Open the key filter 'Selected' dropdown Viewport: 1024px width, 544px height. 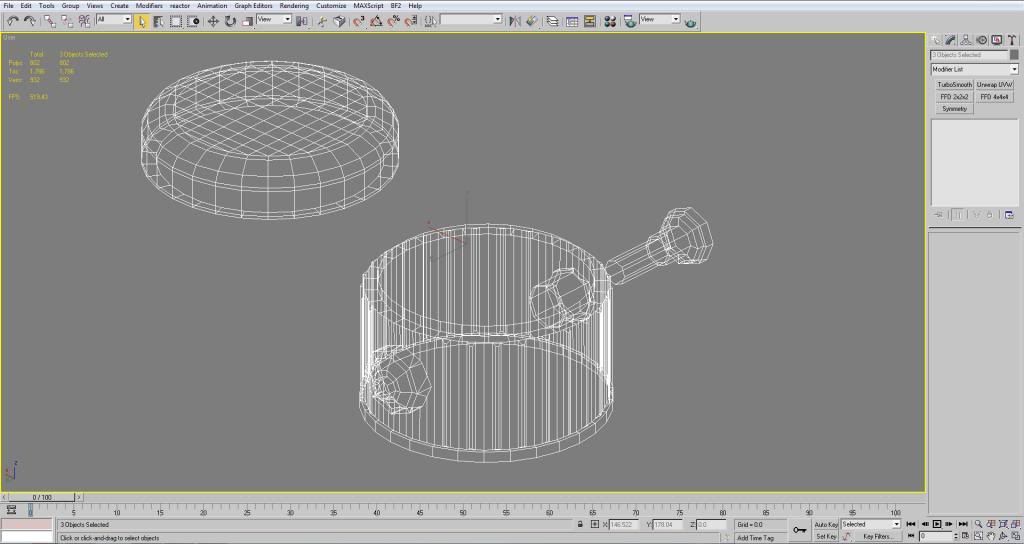[896, 524]
